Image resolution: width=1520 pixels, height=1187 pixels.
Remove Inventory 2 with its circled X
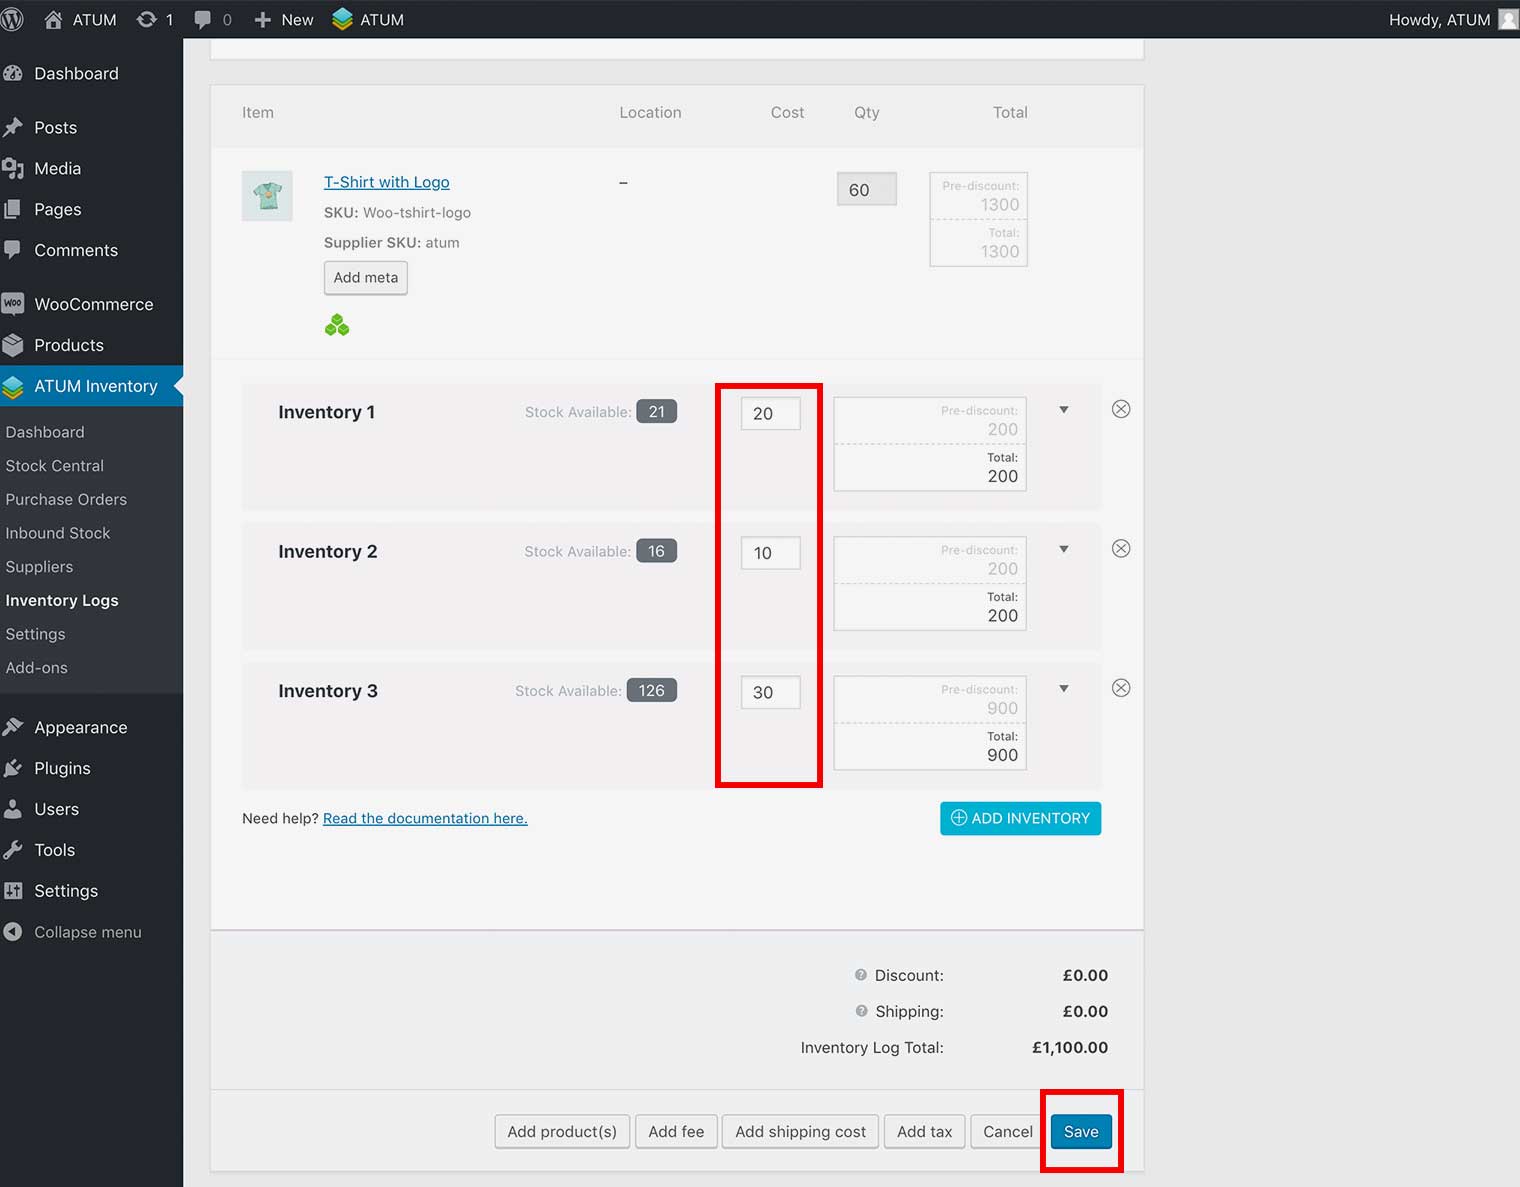(1121, 549)
